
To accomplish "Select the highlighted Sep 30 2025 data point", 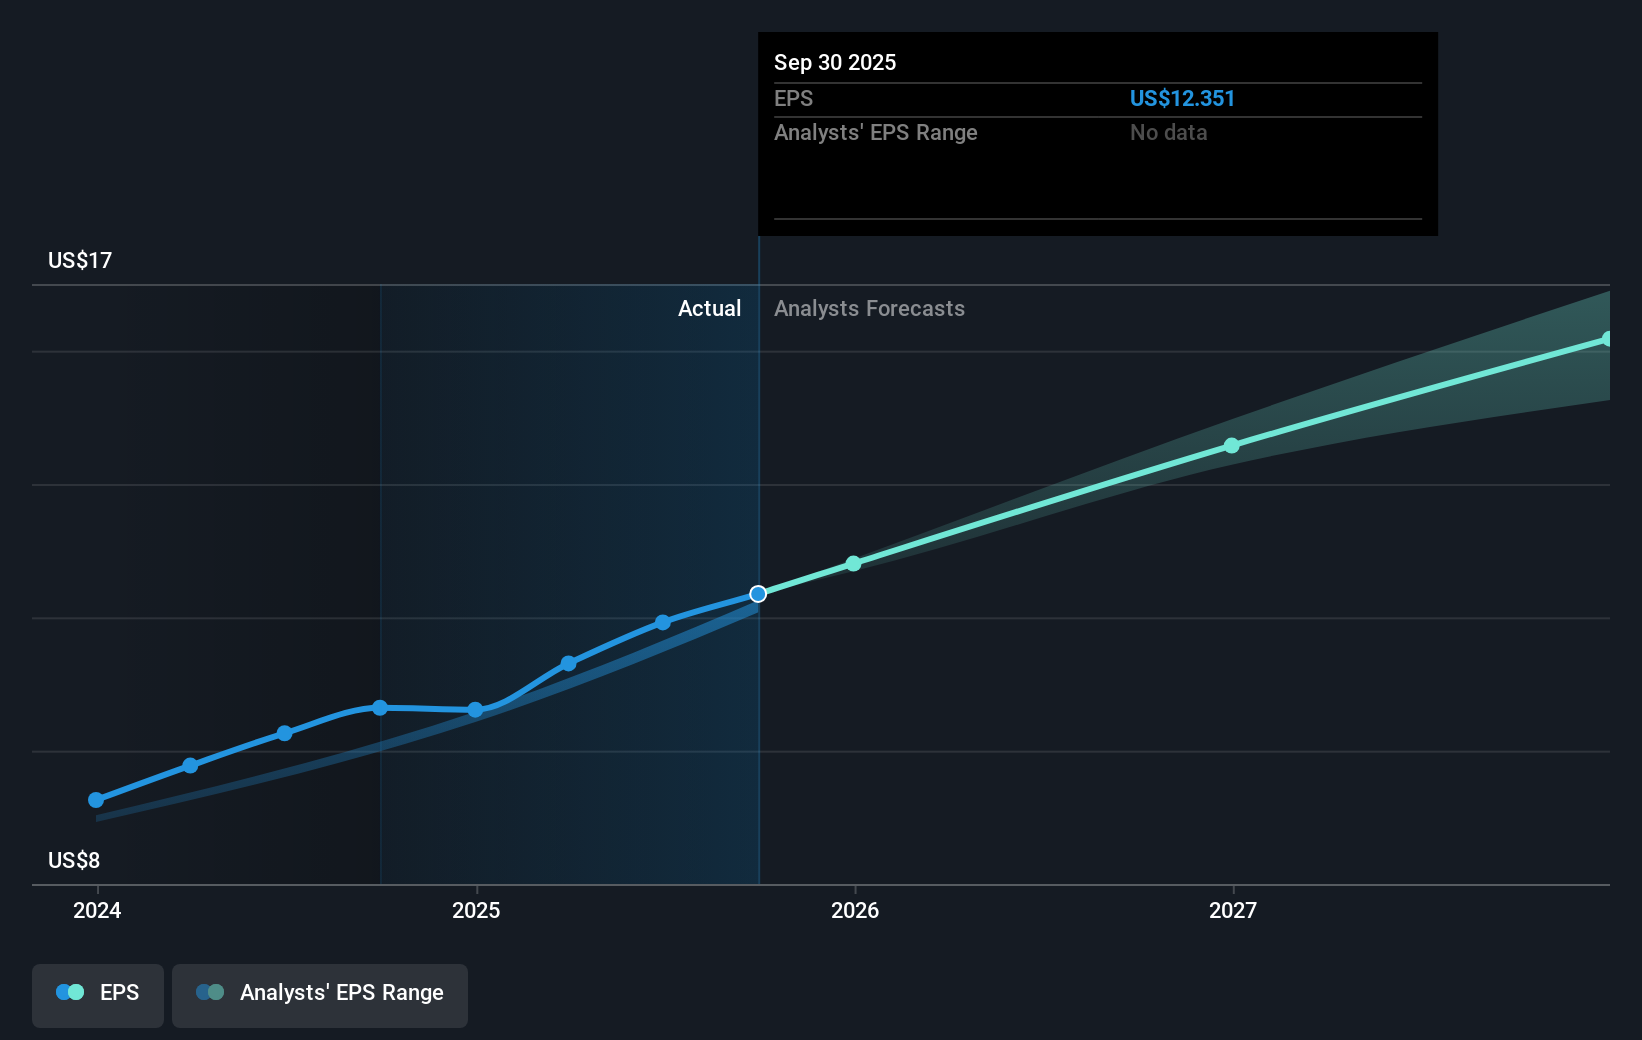I will click(x=758, y=594).
